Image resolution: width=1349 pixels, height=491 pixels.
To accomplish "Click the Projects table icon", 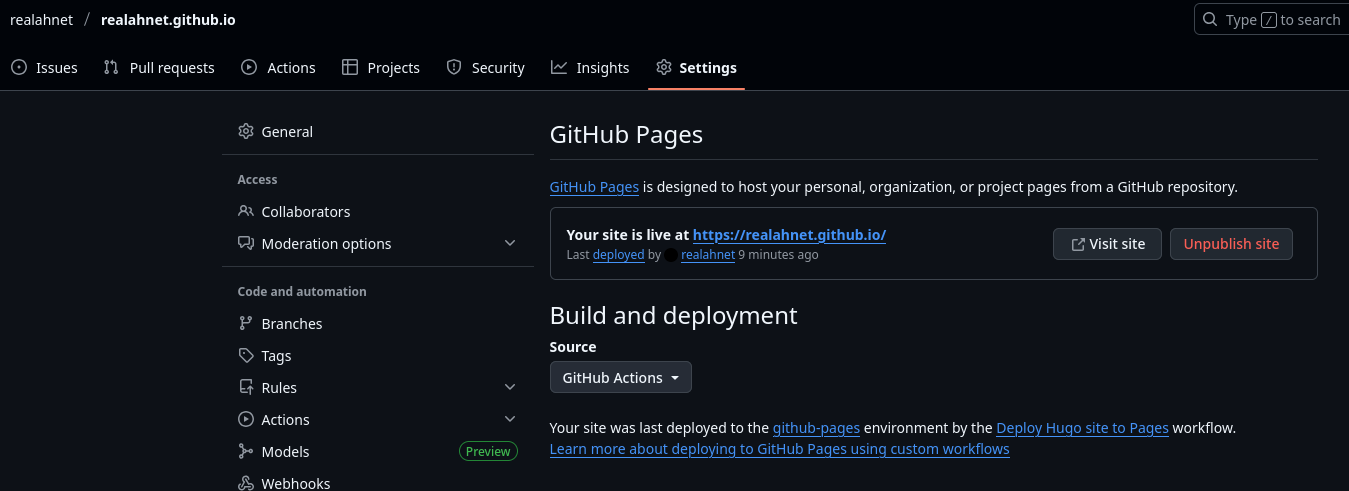I will point(350,68).
